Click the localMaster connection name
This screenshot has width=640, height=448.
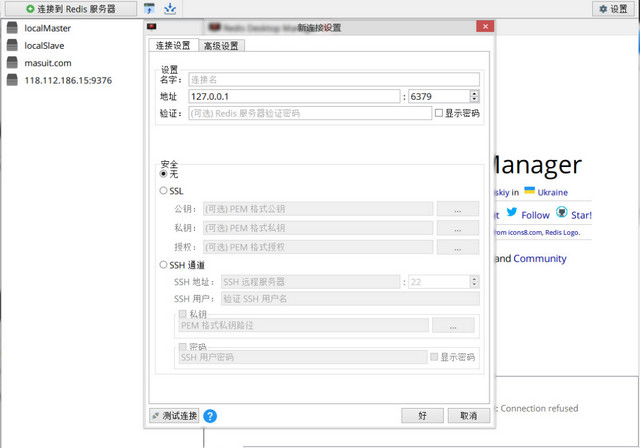coord(47,28)
